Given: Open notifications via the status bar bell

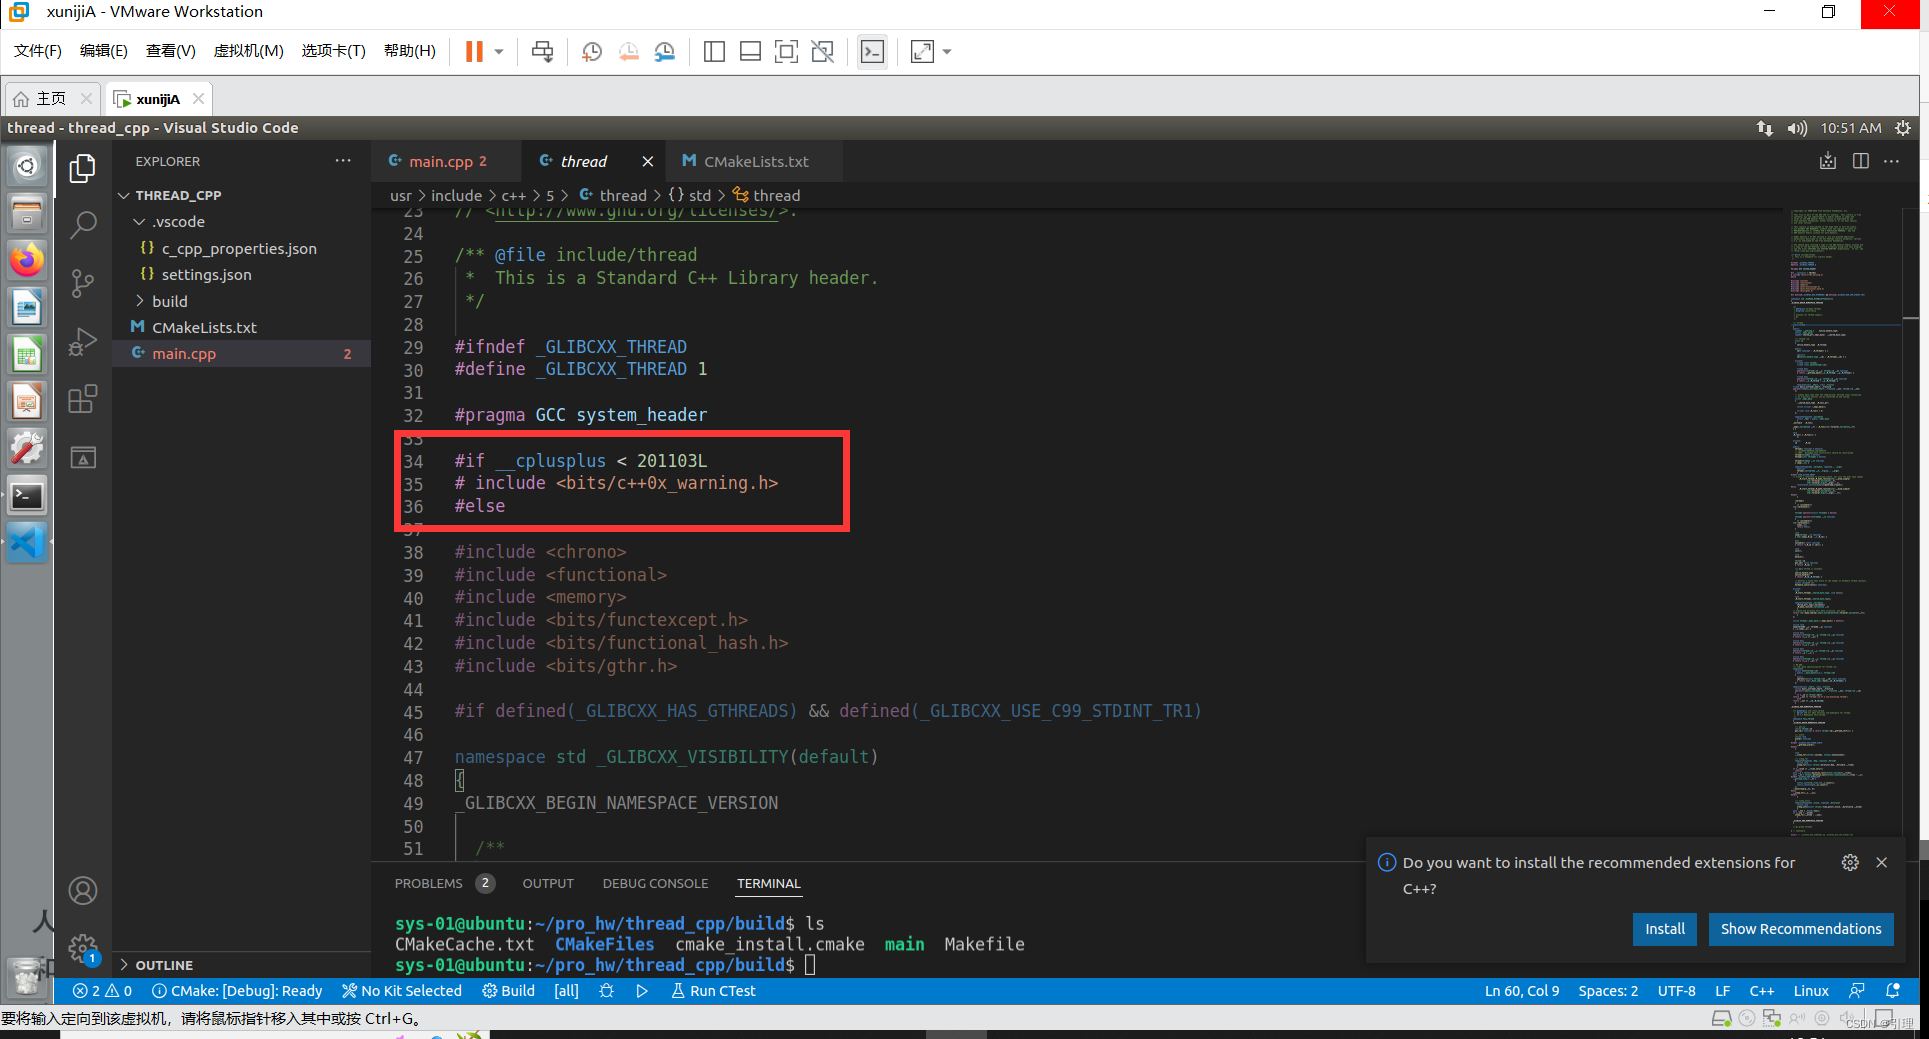Looking at the screenshot, I should coord(1893,990).
